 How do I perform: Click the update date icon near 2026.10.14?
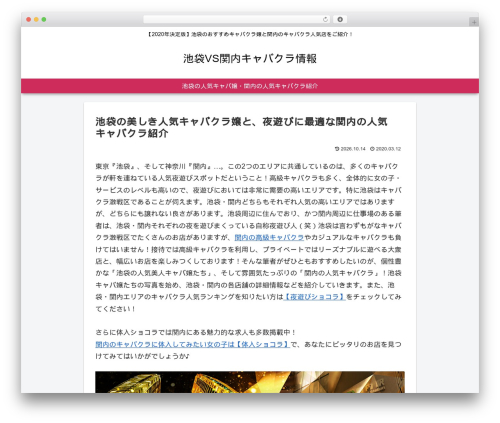tap(337, 149)
